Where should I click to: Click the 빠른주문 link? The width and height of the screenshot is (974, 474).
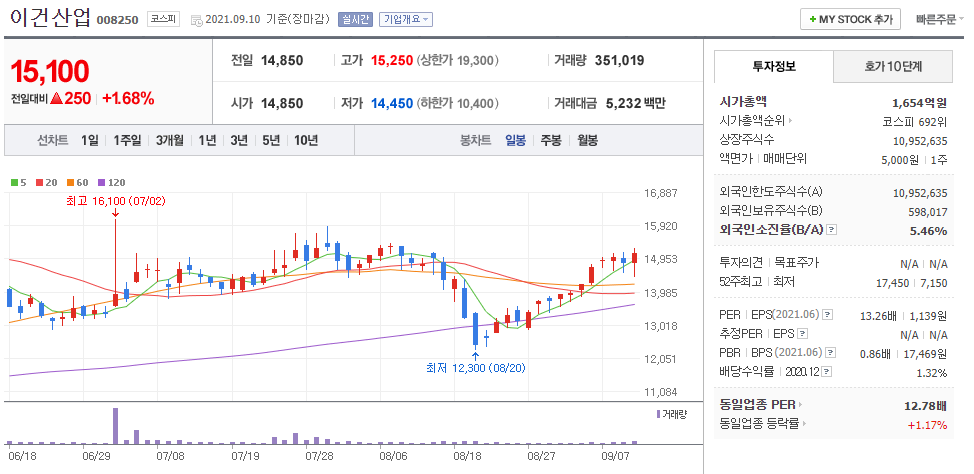(x=940, y=19)
